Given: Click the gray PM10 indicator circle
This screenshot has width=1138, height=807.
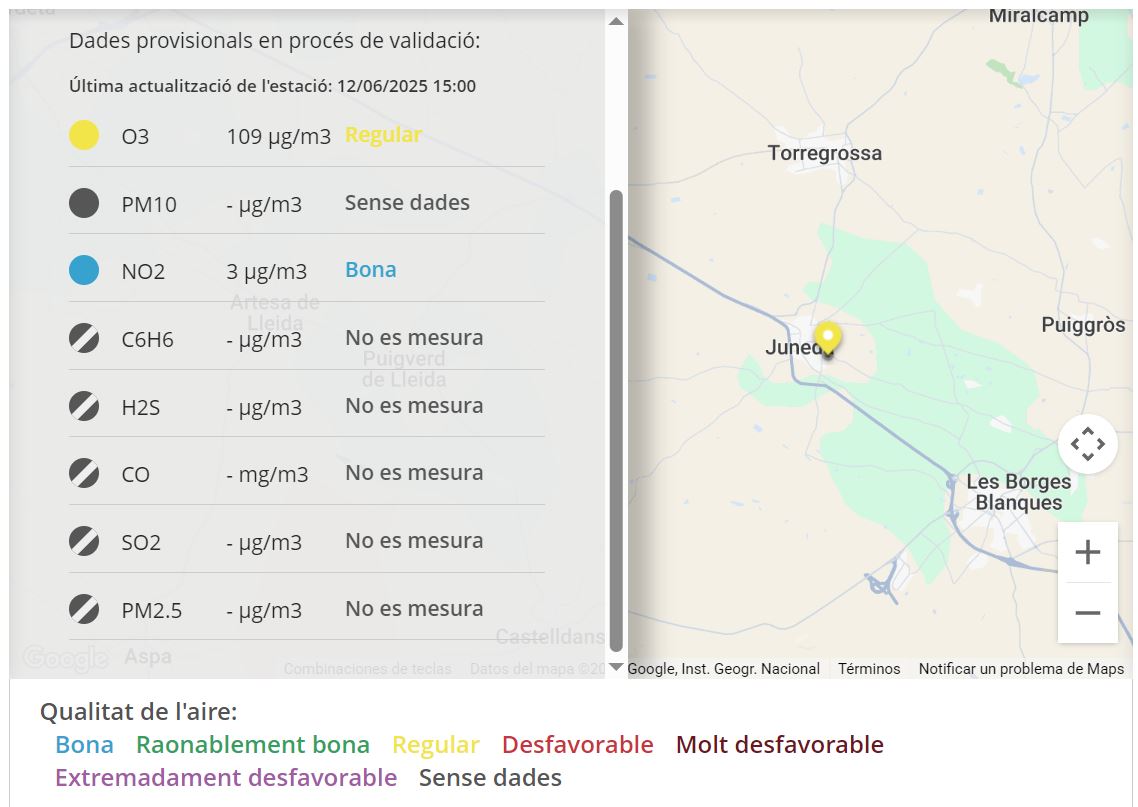Looking at the screenshot, I should [83, 202].
